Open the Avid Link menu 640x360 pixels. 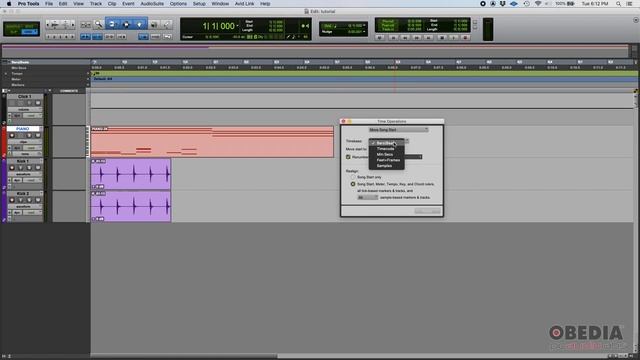tap(244, 4)
